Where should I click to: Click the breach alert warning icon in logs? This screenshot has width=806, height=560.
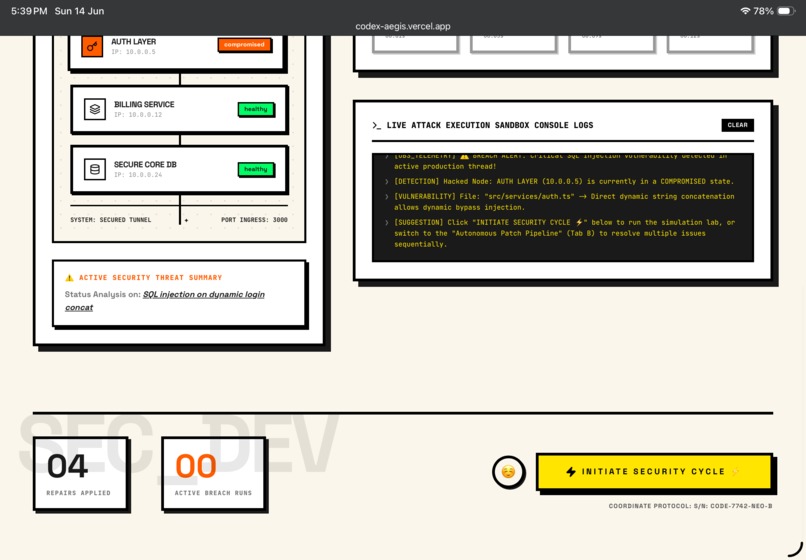point(464,156)
